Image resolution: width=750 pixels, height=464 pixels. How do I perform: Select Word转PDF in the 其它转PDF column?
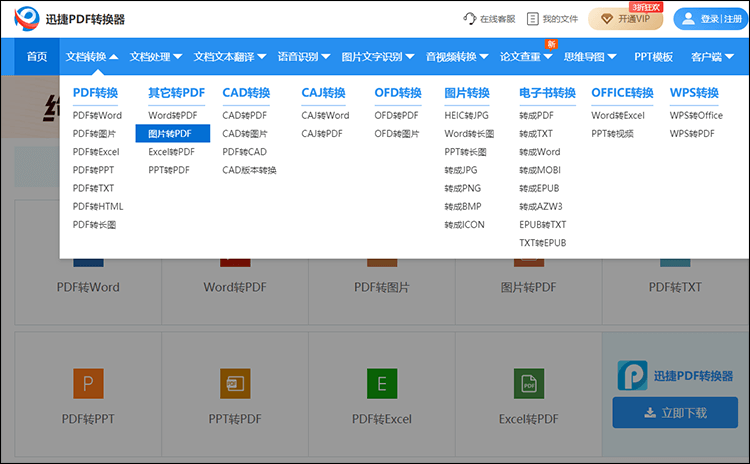coord(173,115)
